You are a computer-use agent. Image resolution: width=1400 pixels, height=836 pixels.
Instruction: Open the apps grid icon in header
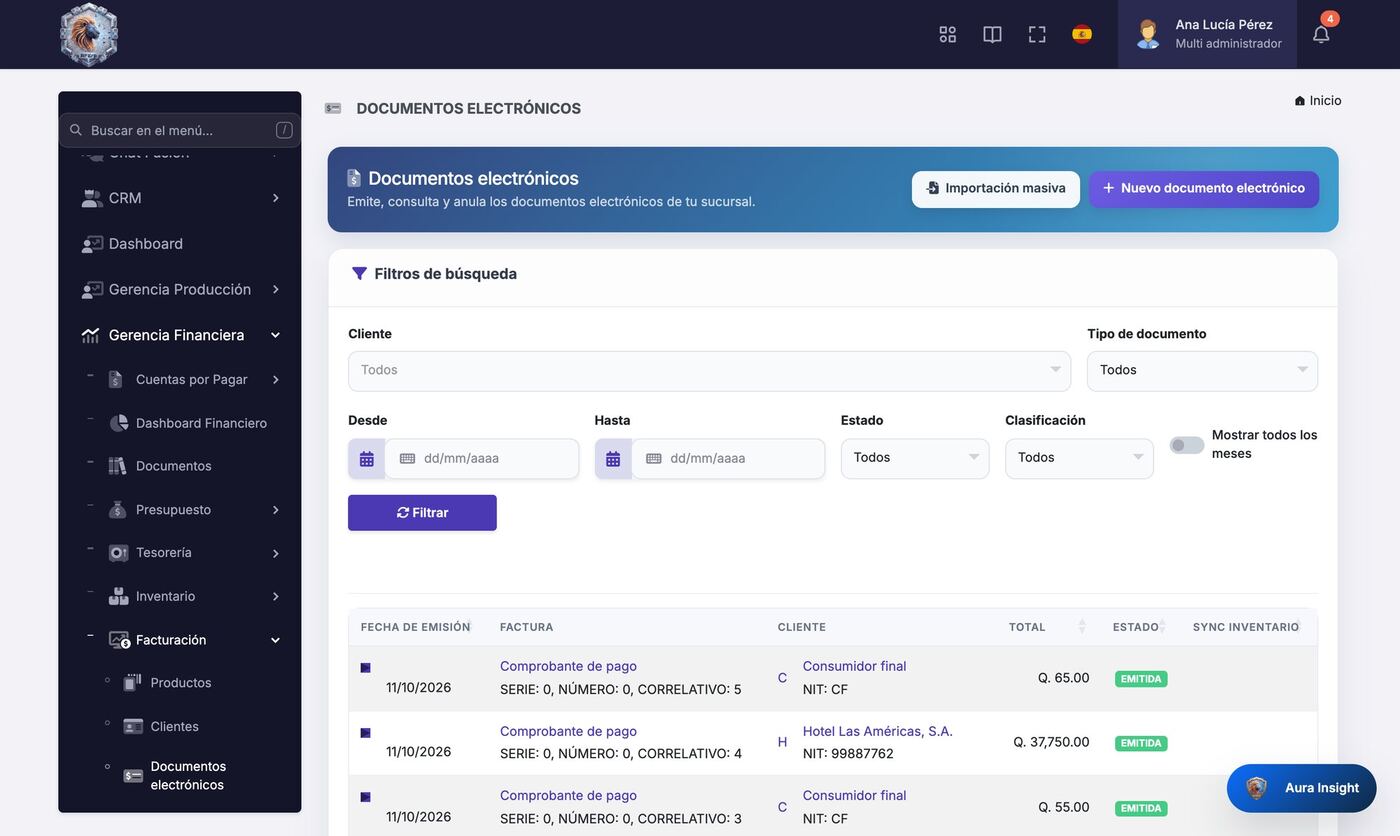[947, 34]
